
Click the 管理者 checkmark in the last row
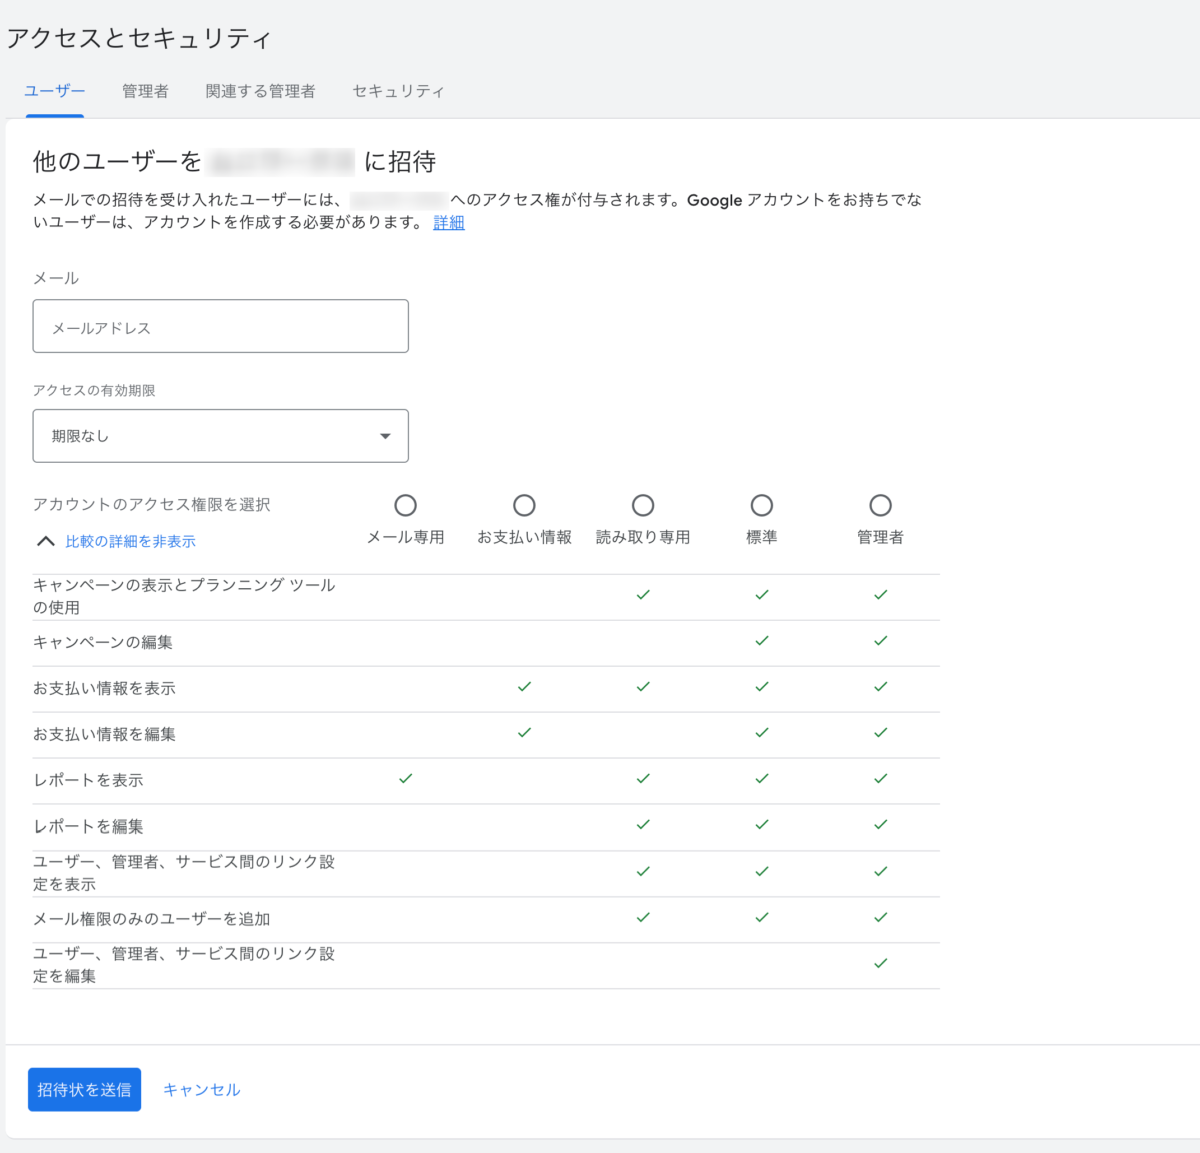coord(880,964)
